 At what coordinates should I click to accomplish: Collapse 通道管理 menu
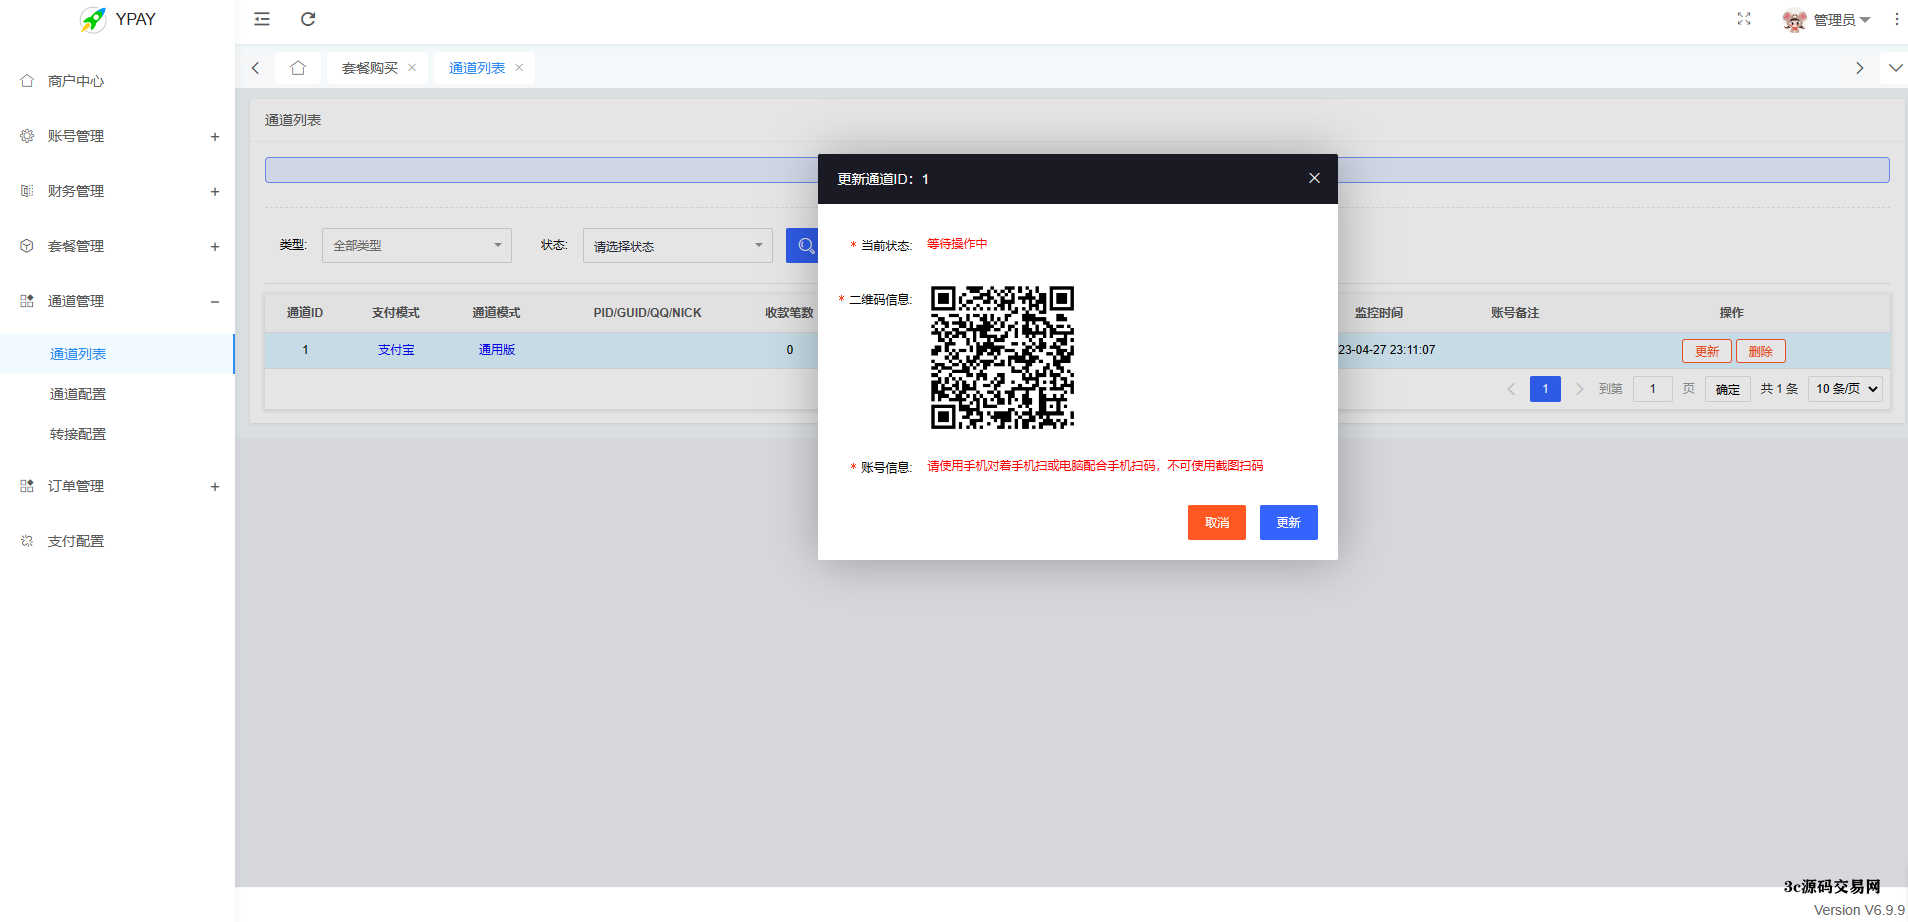pyautogui.click(x=117, y=301)
